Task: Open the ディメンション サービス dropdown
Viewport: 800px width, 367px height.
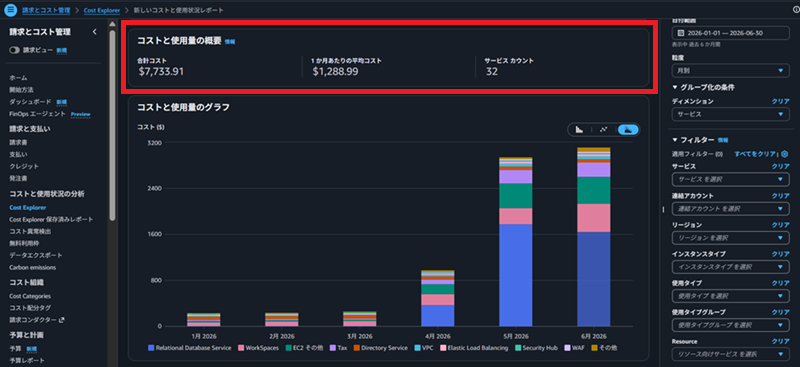Action: point(731,114)
